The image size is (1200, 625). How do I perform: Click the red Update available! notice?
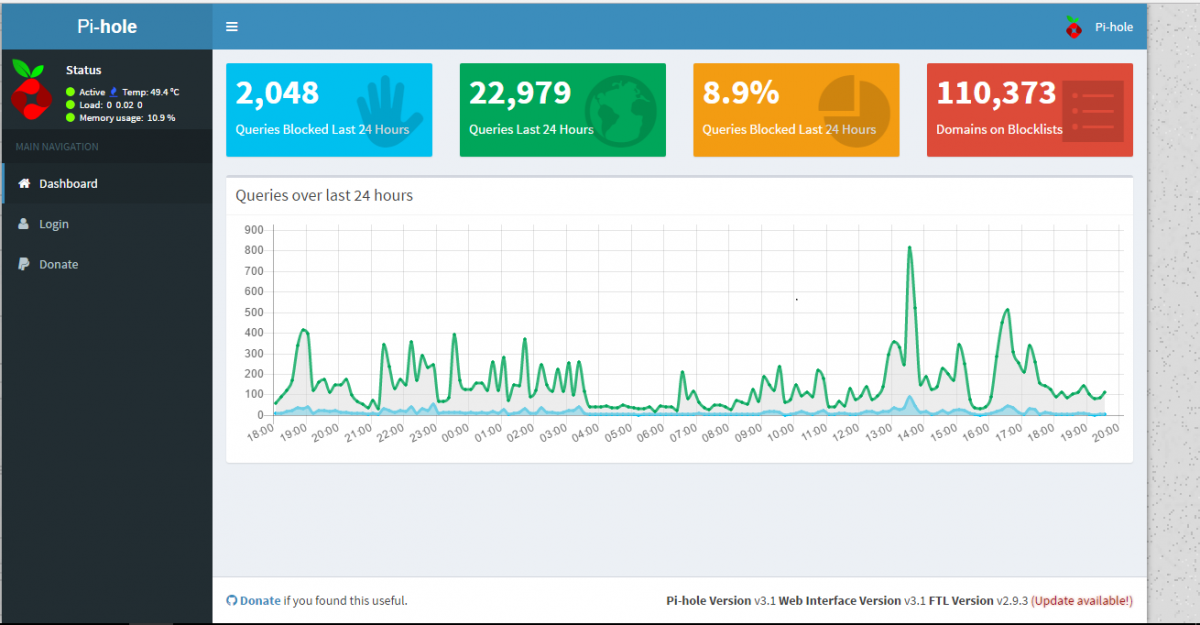point(1082,601)
